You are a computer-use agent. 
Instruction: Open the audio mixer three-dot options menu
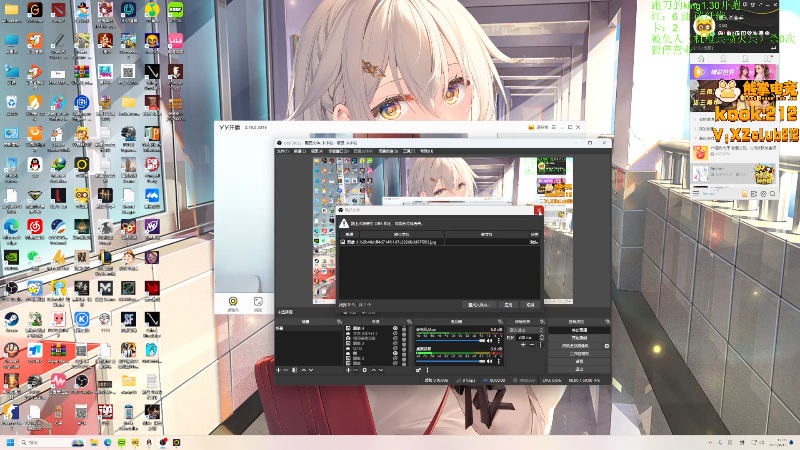pos(428,370)
